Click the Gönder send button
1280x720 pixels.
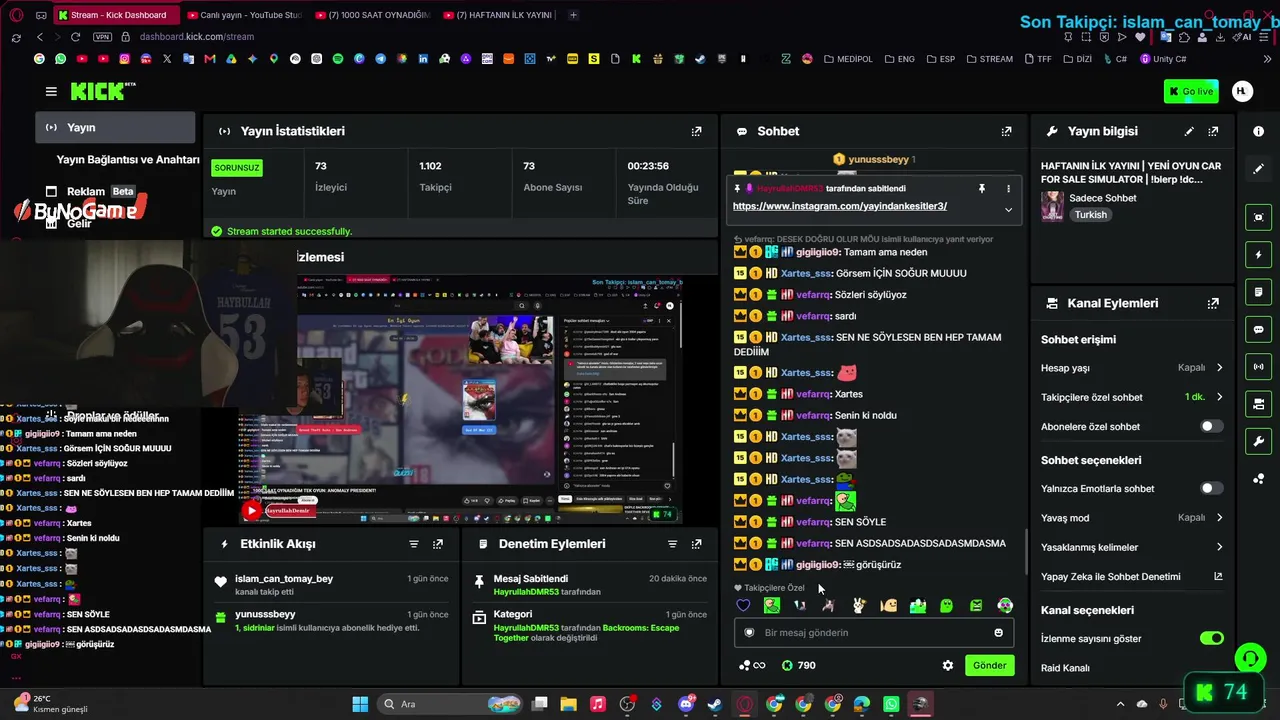[989, 665]
